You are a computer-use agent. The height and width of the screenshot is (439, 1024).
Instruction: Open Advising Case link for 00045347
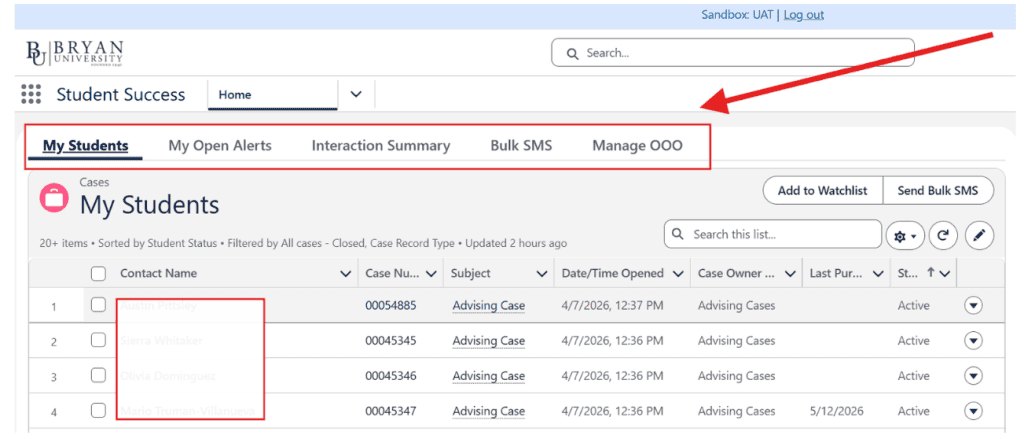click(488, 411)
